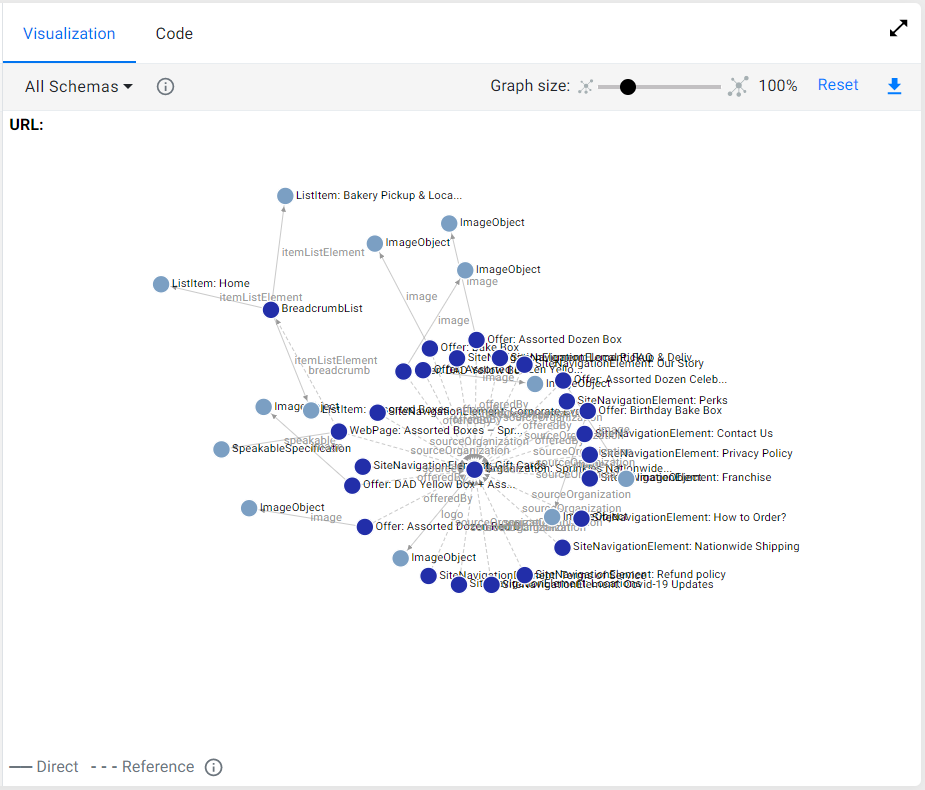Select the Offer: DAD Yellow Box + Ass node
The image size is (925, 790).
pos(352,486)
